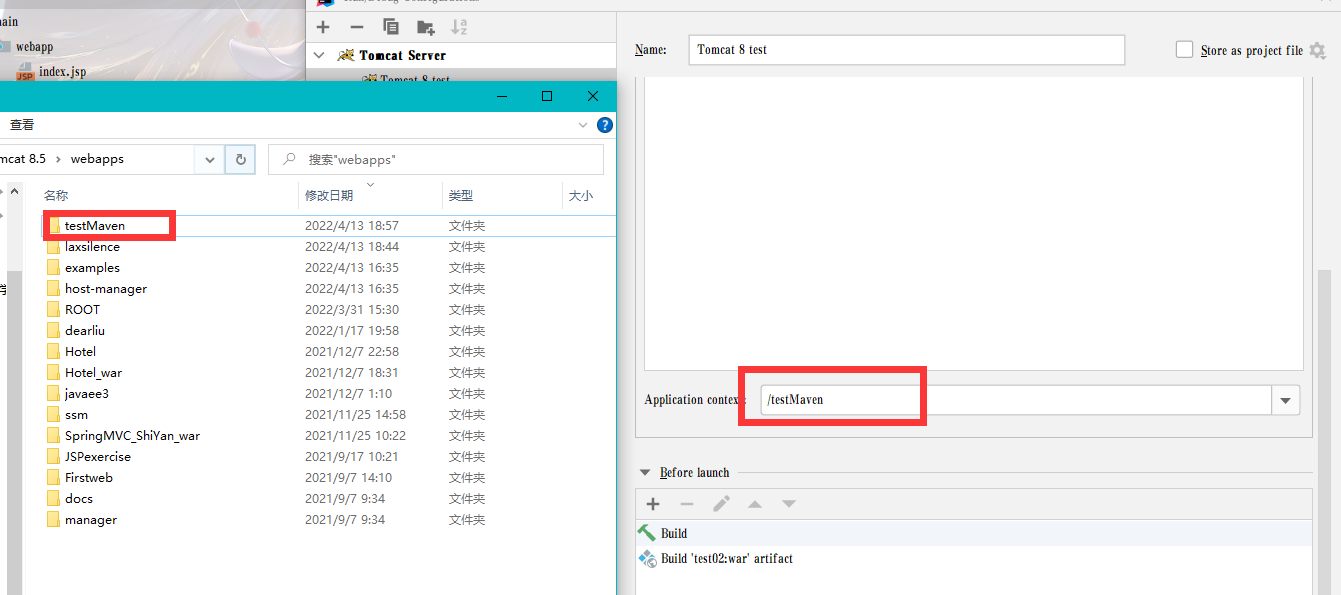
Task: Open the 查看 ribbon tab
Action: [22, 125]
